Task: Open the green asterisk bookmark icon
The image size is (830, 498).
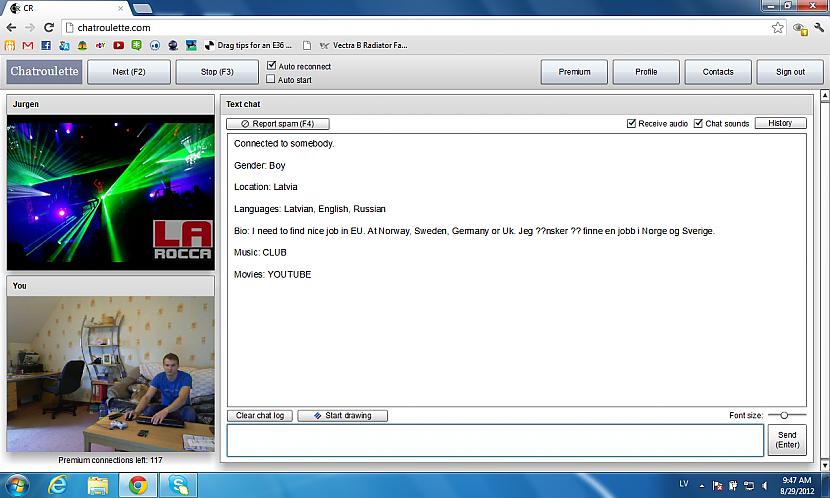Action: click(137, 46)
